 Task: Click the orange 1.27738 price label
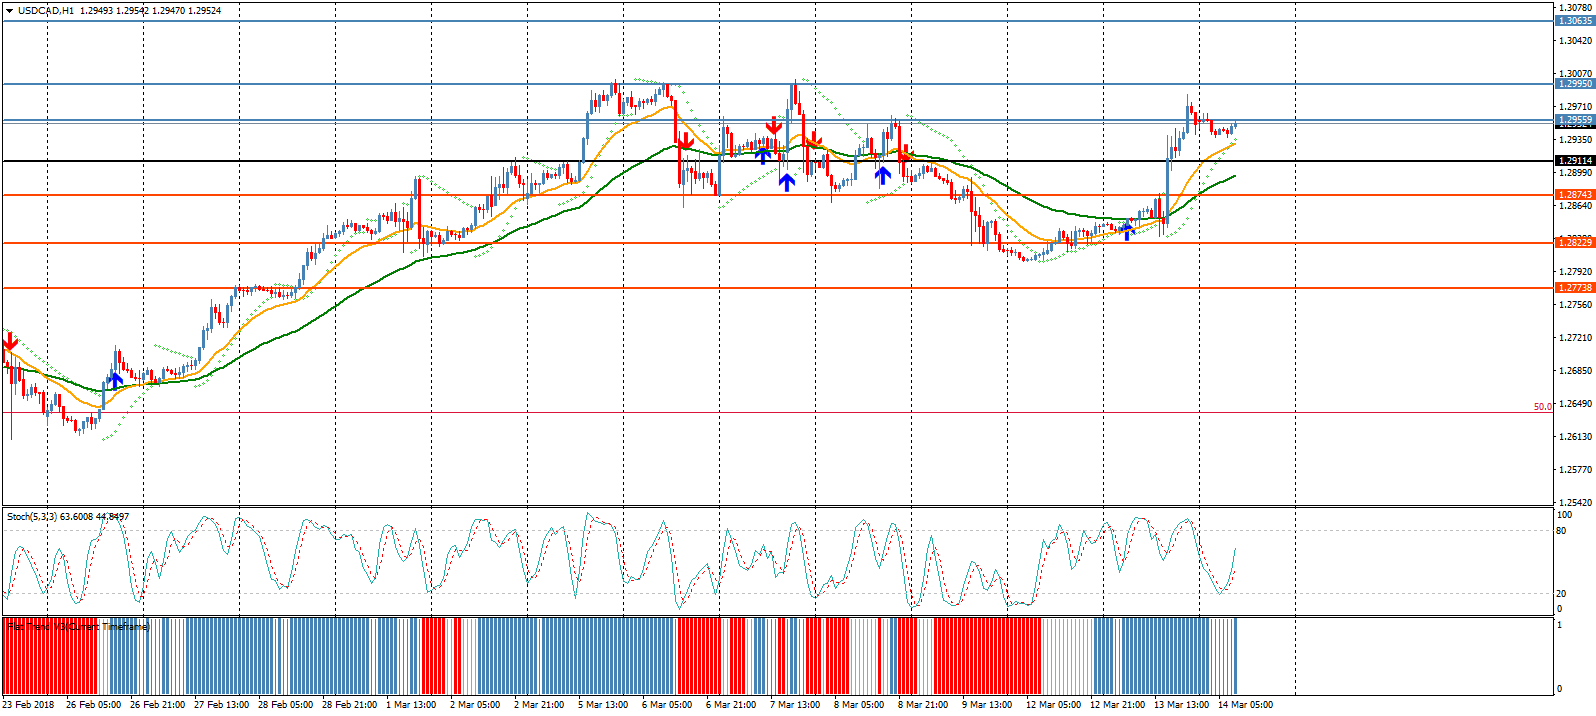1574,288
